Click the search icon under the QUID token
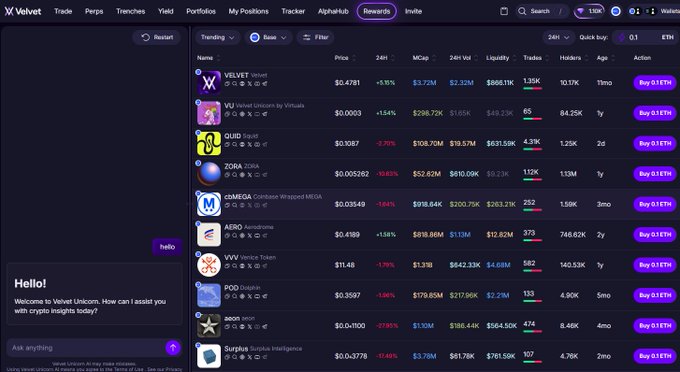680x372 pixels. pos(234,144)
